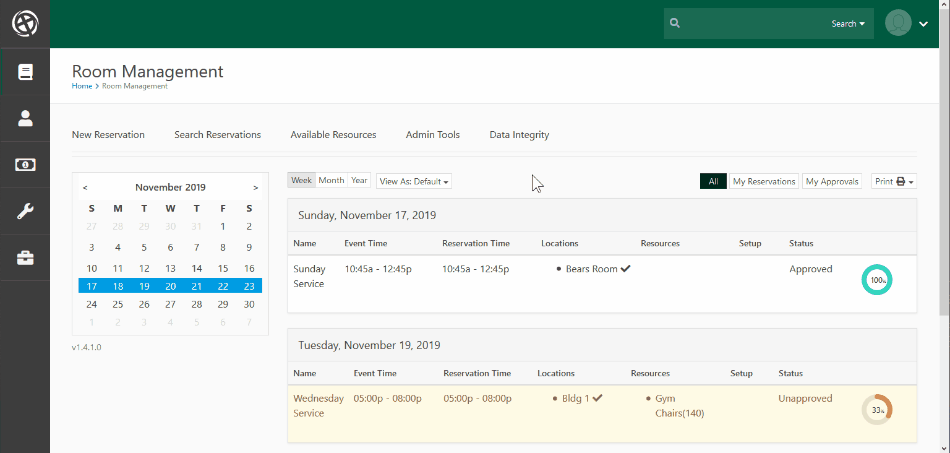
Task: Filter by My Approvals
Action: 832,181
